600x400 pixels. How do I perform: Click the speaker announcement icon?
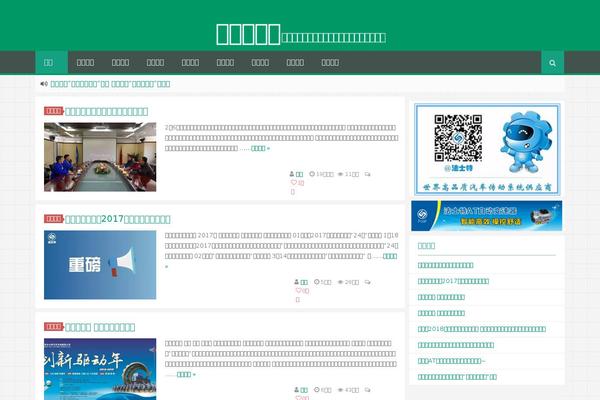click(x=44, y=84)
